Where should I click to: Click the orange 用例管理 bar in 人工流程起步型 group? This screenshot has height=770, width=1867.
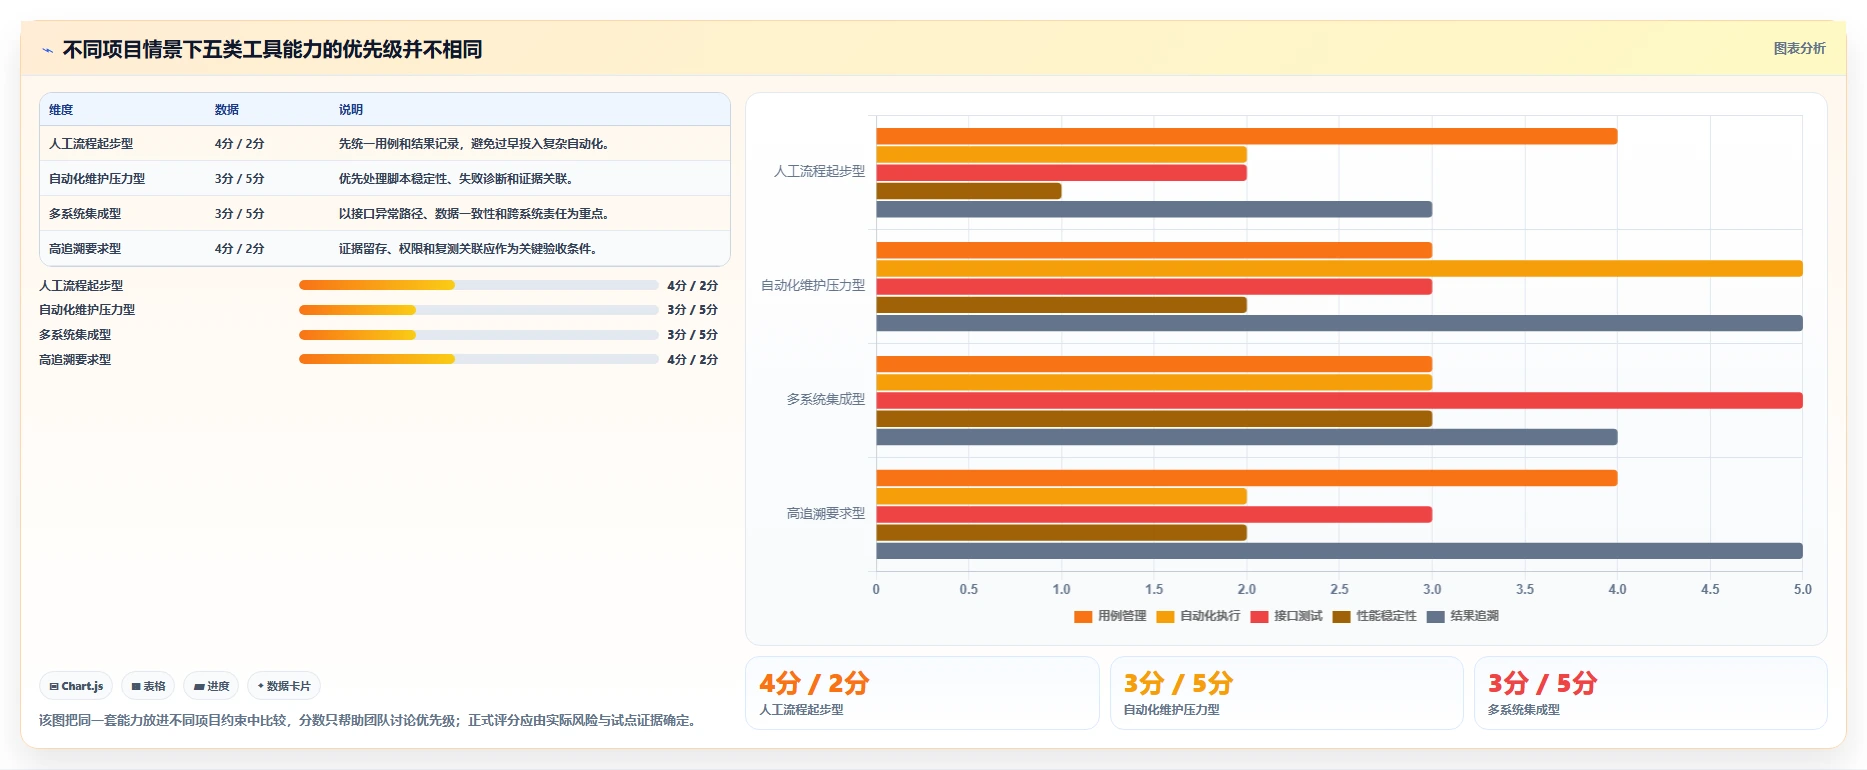coord(1247,136)
